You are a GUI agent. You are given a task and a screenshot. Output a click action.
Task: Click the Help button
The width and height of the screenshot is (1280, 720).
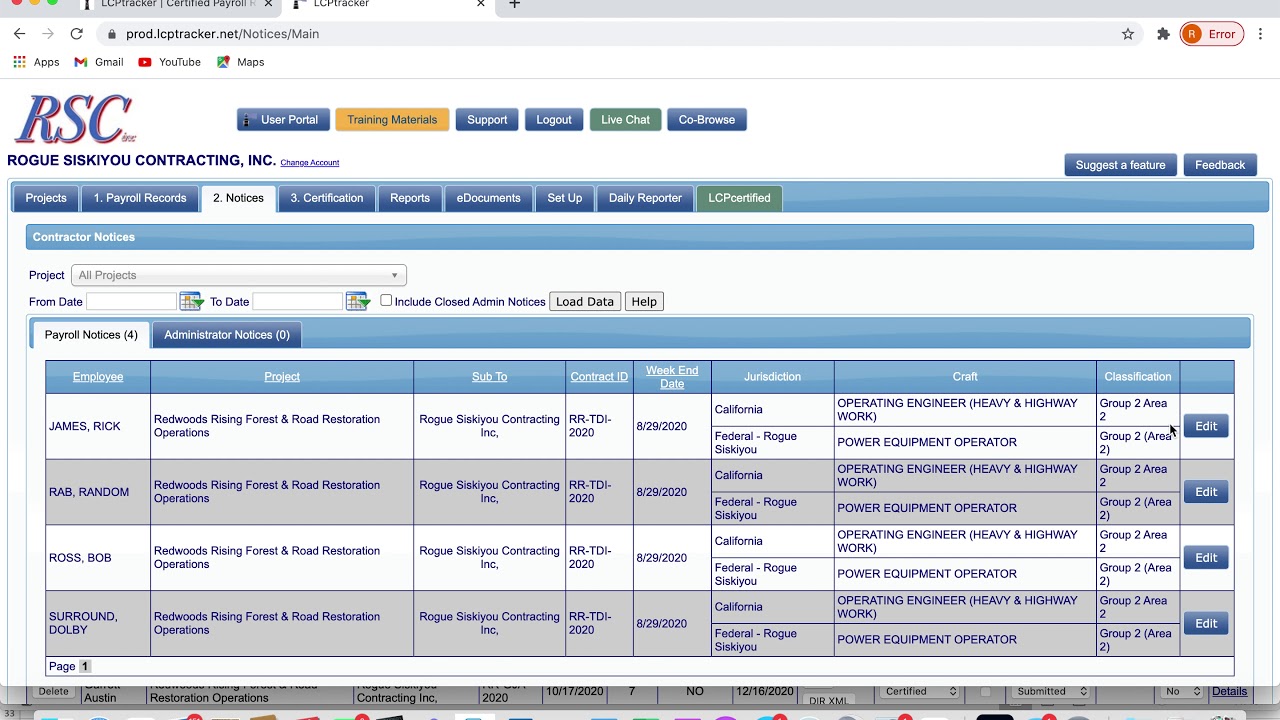click(x=644, y=301)
